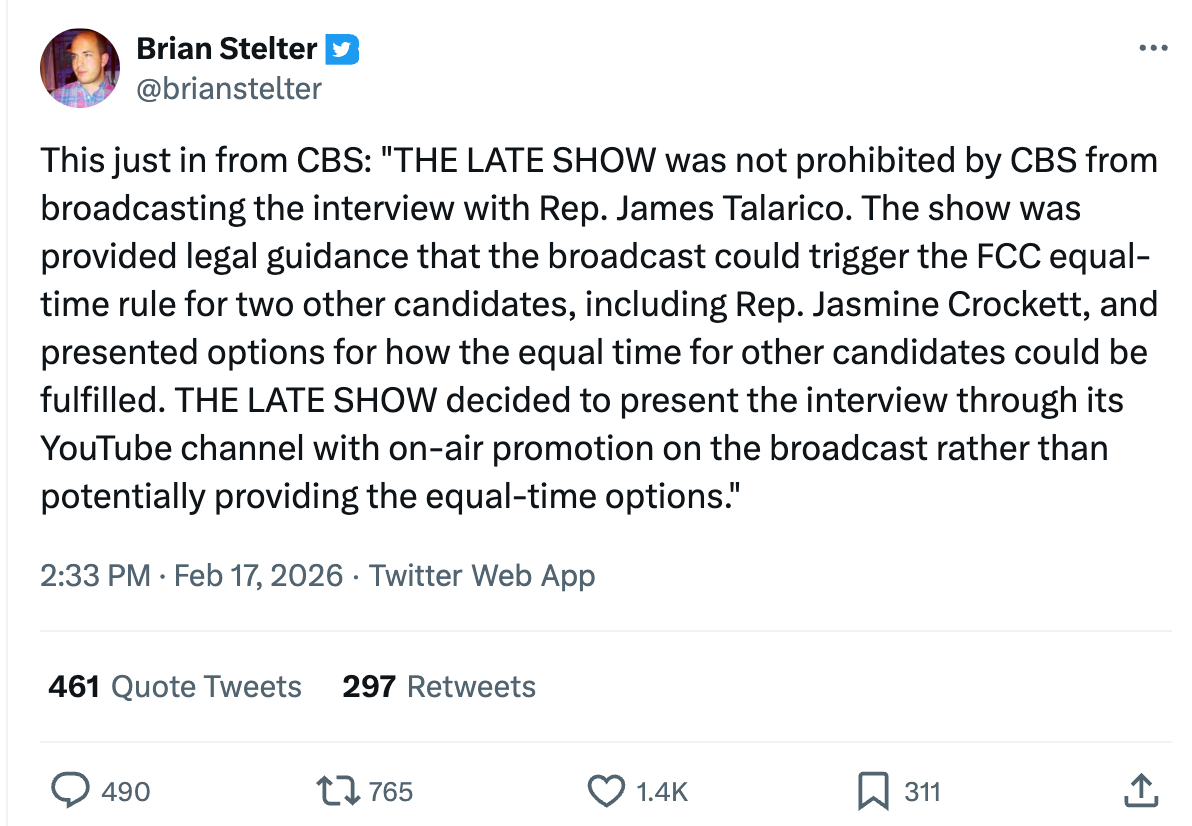Click the 461 quote count number
Screen dimensions: 1192x826
coord(74,687)
